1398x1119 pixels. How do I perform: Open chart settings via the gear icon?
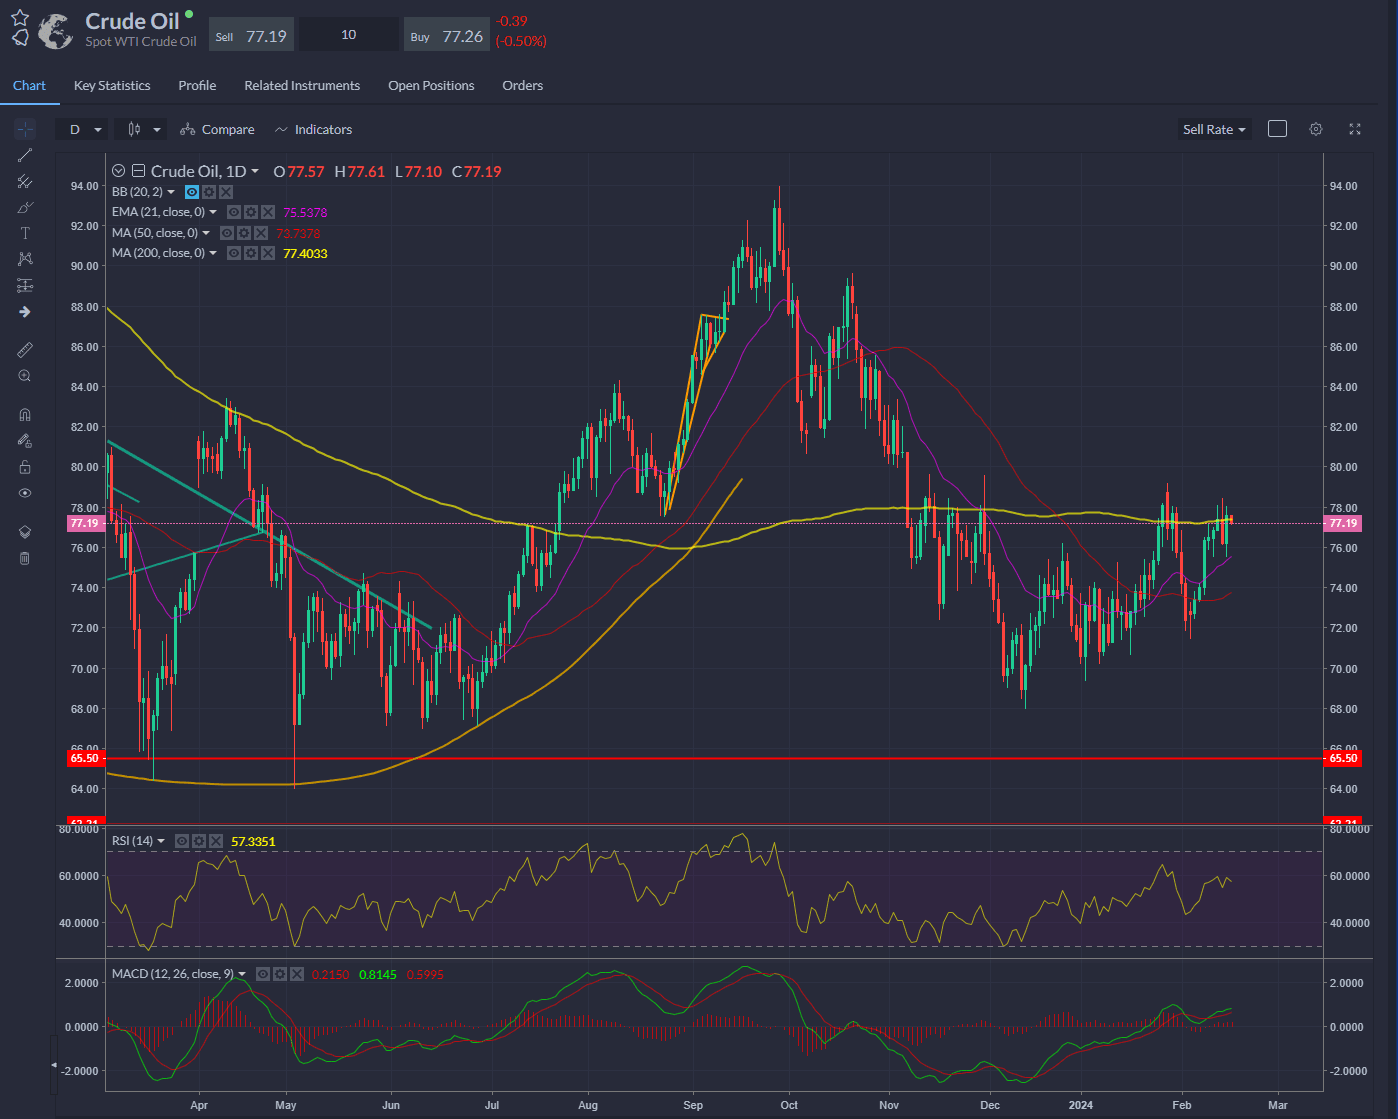(x=1315, y=129)
